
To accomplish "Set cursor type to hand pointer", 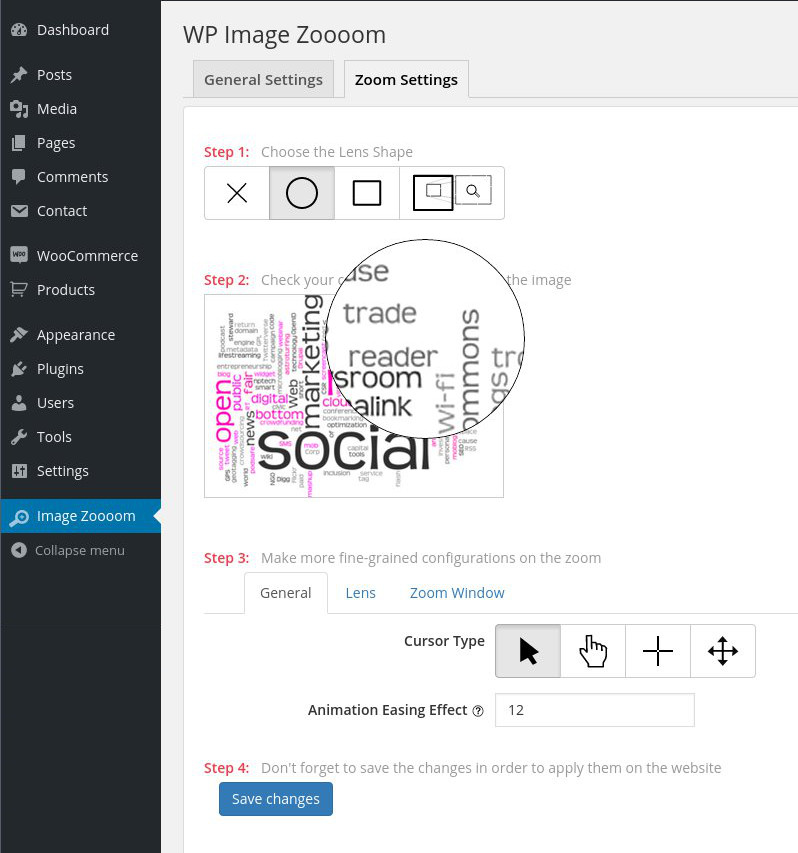I will [x=593, y=651].
